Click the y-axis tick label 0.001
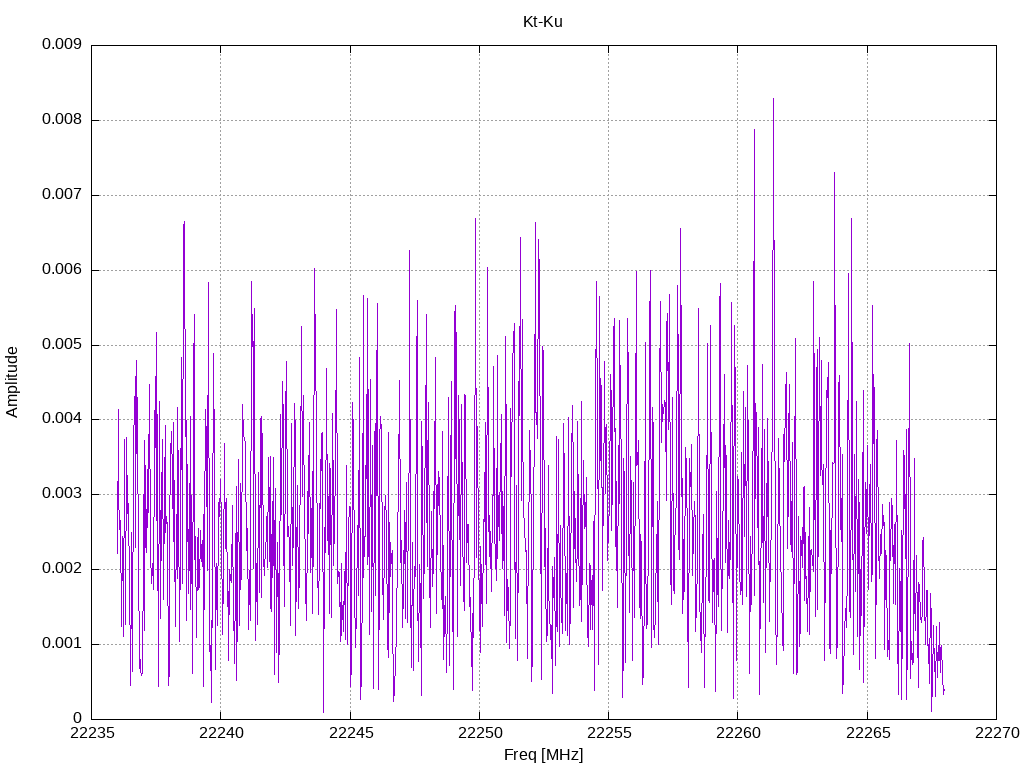 [x=62, y=644]
